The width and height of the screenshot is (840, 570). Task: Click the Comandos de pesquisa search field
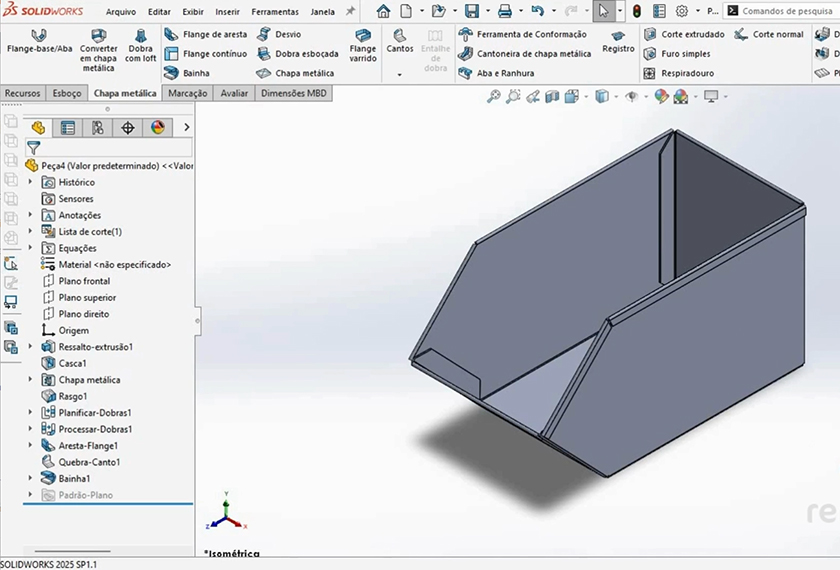pos(786,11)
